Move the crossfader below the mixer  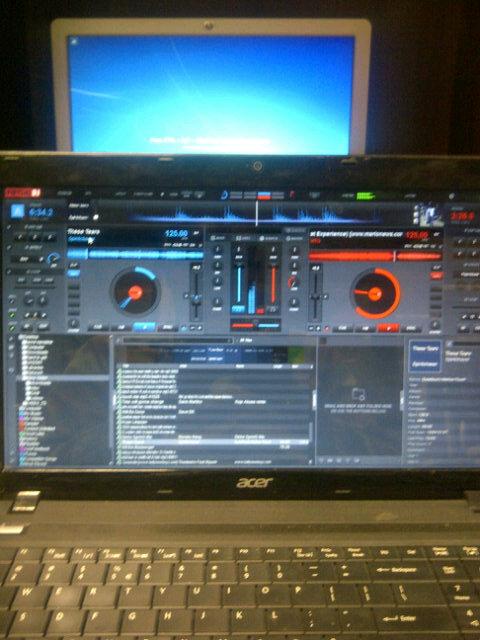tap(256, 325)
